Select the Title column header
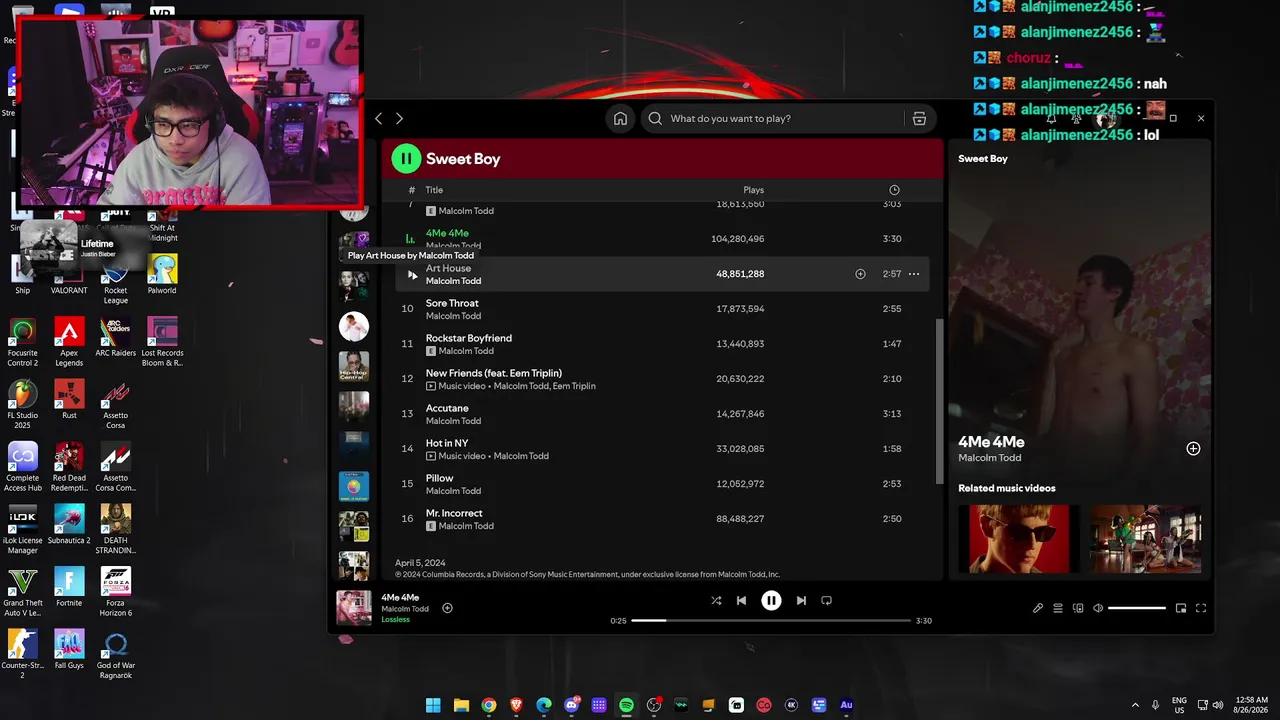Viewport: 1280px width, 720px height. [x=434, y=190]
